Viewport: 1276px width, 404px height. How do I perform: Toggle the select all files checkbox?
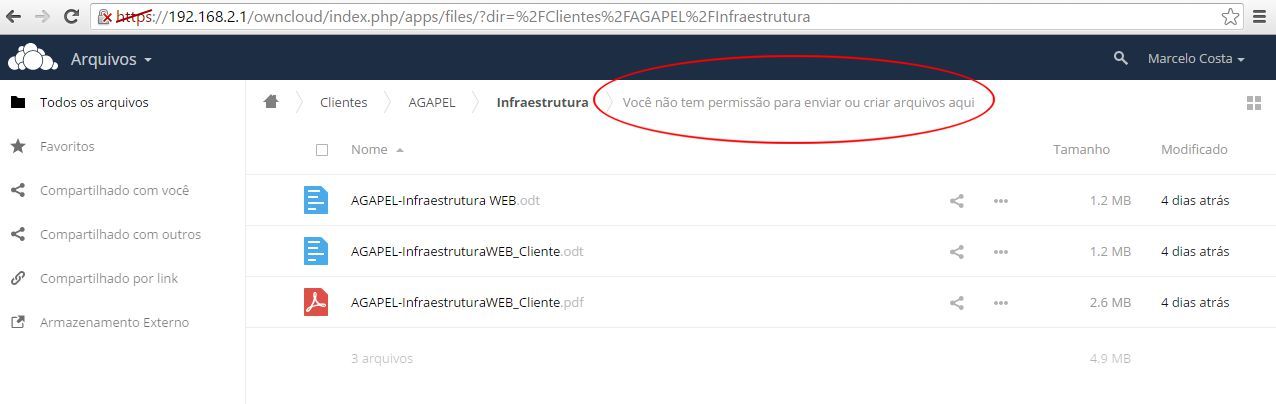coord(322,150)
